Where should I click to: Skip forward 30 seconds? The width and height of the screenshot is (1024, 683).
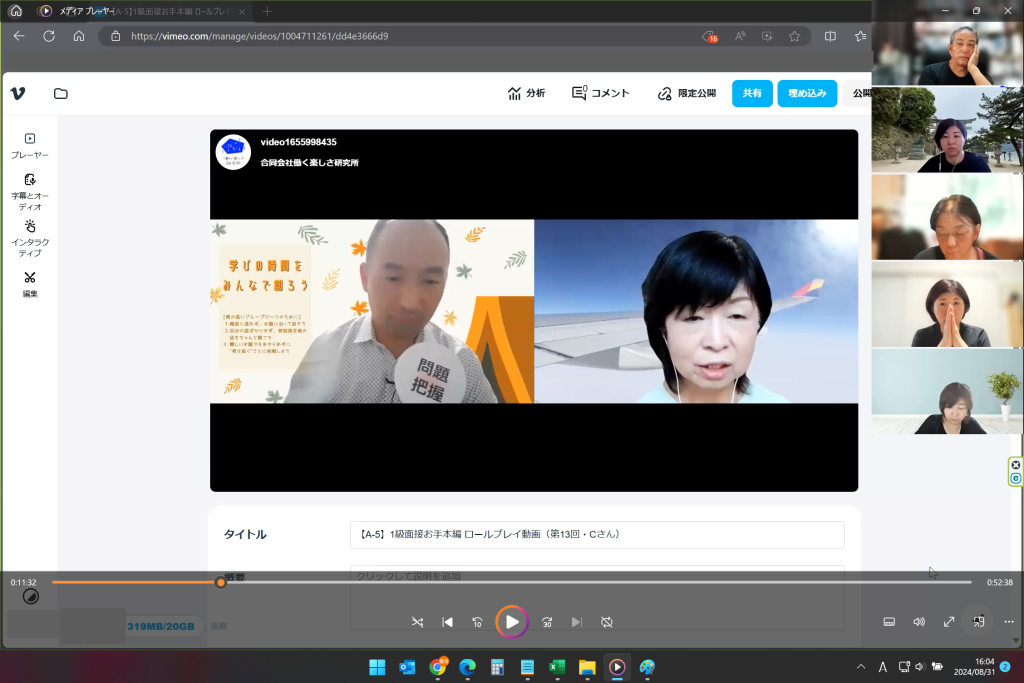(x=547, y=622)
